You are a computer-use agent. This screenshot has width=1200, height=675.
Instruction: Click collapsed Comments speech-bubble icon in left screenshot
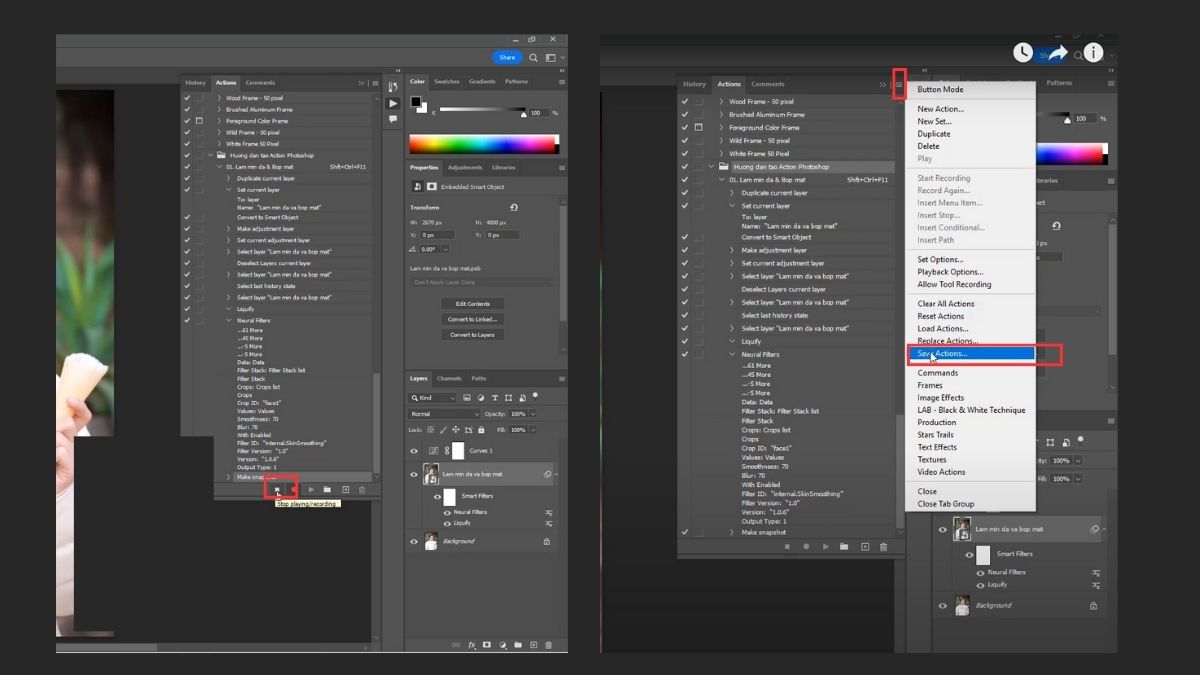pos(393,119)
